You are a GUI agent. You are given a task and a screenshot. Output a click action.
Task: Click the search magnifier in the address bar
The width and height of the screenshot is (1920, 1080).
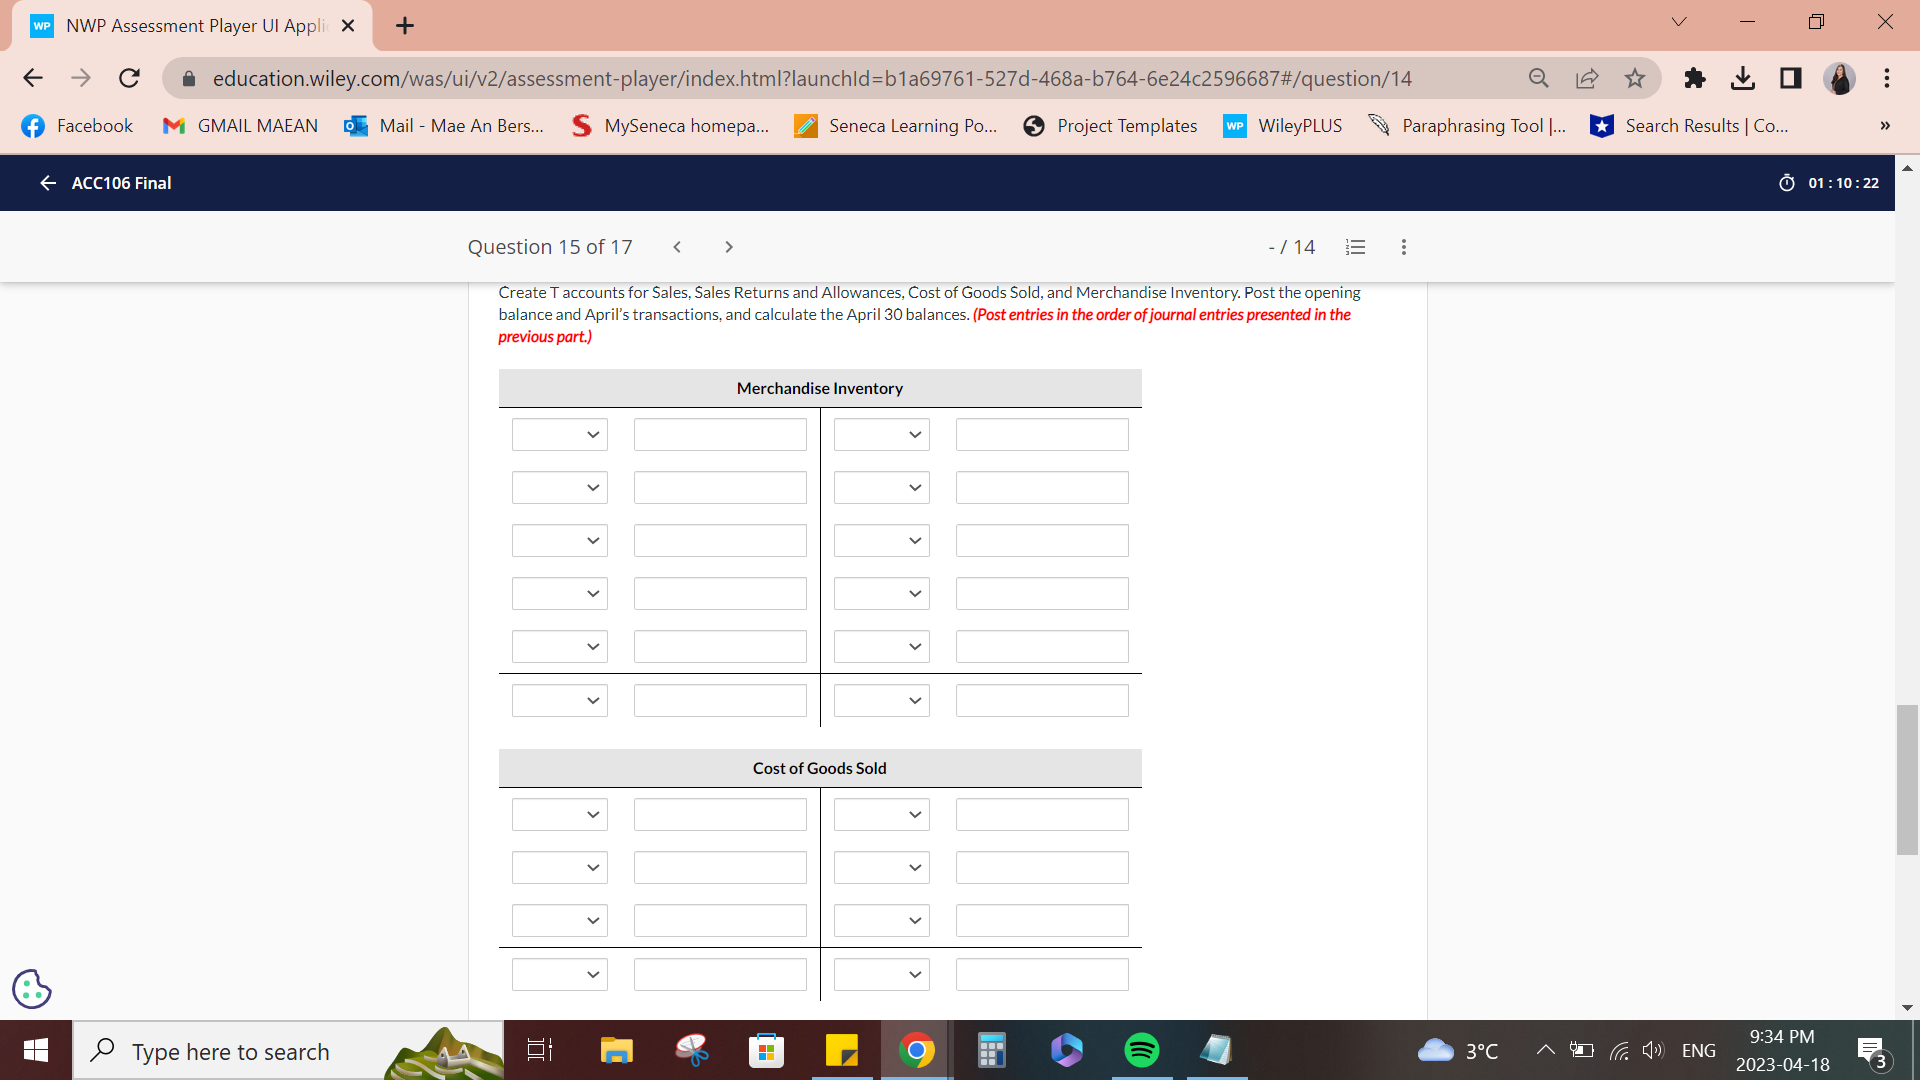tap(1538, 78)
